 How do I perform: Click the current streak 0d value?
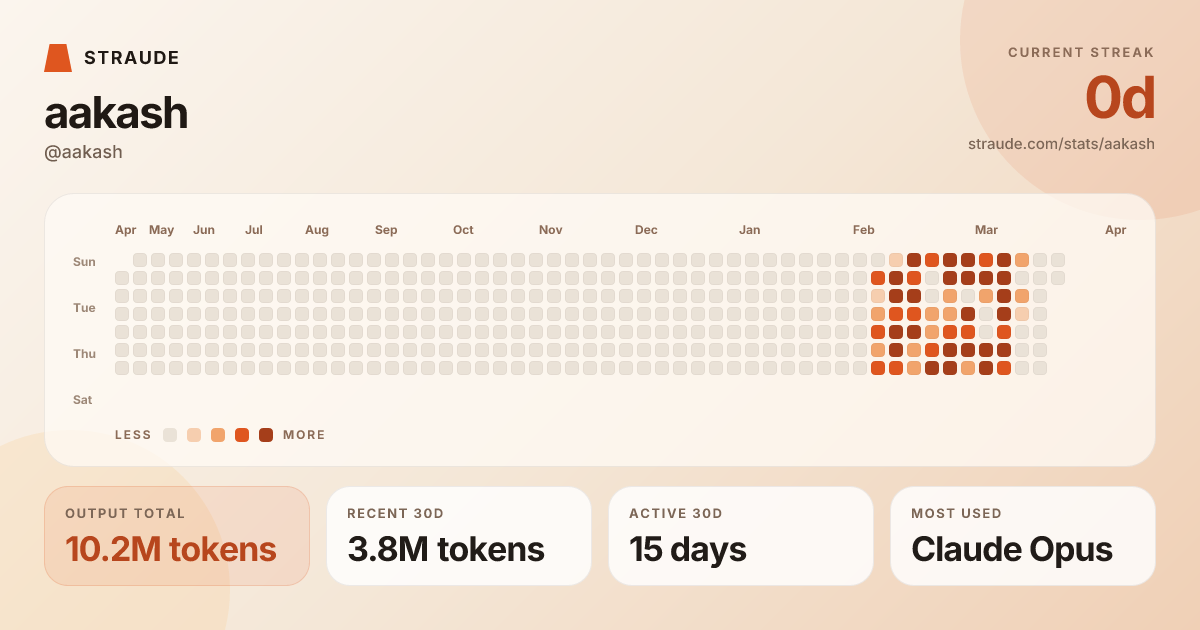pos(1120,99)
